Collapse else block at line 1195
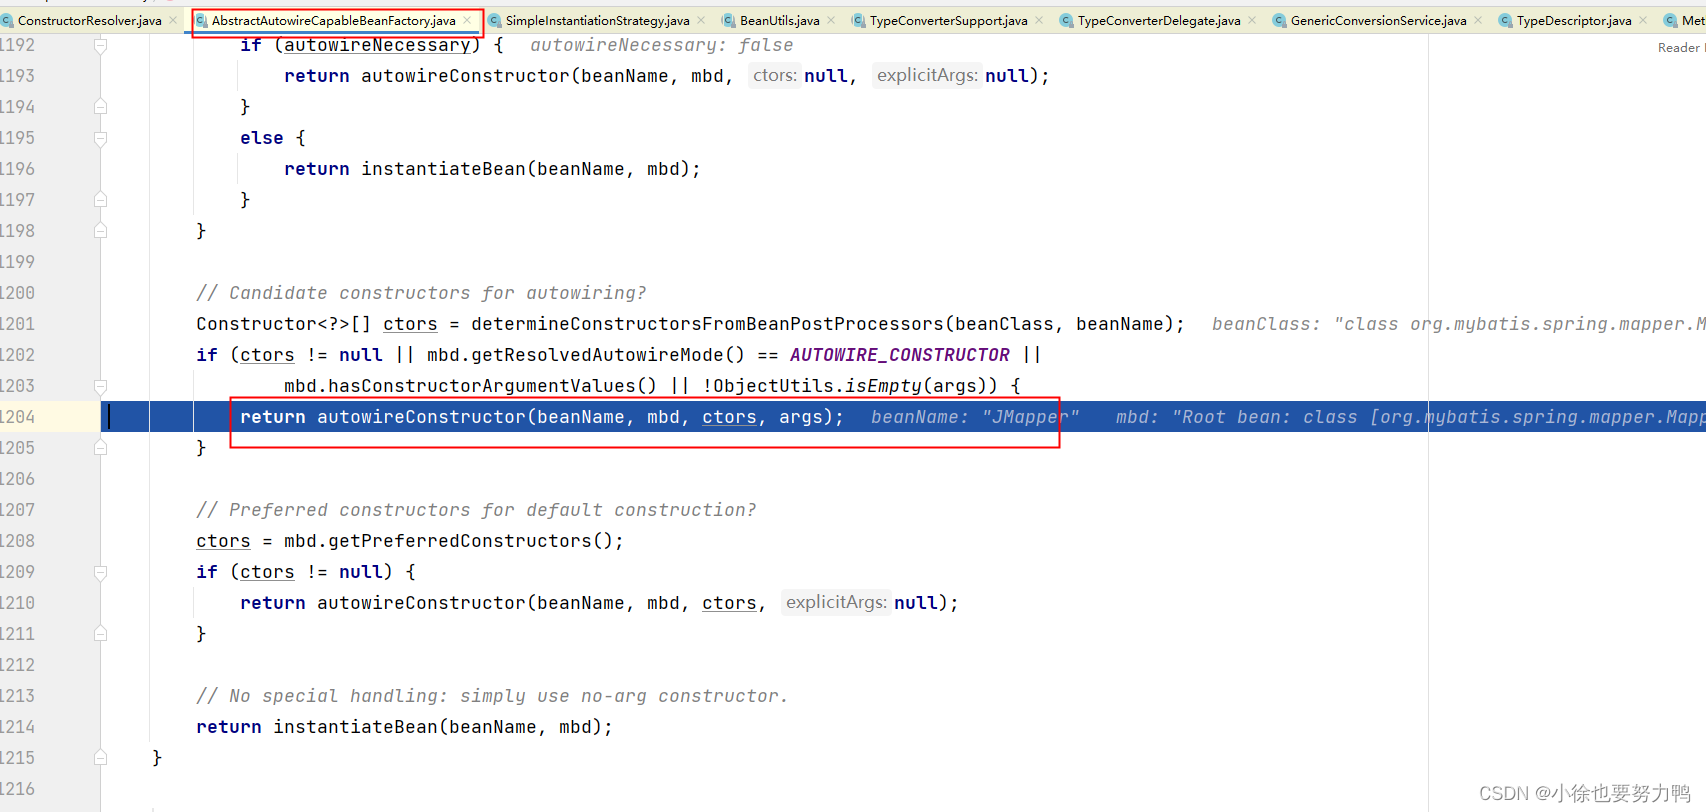Viewport: 1706px width, 812px height. click(x=100, y=138)
